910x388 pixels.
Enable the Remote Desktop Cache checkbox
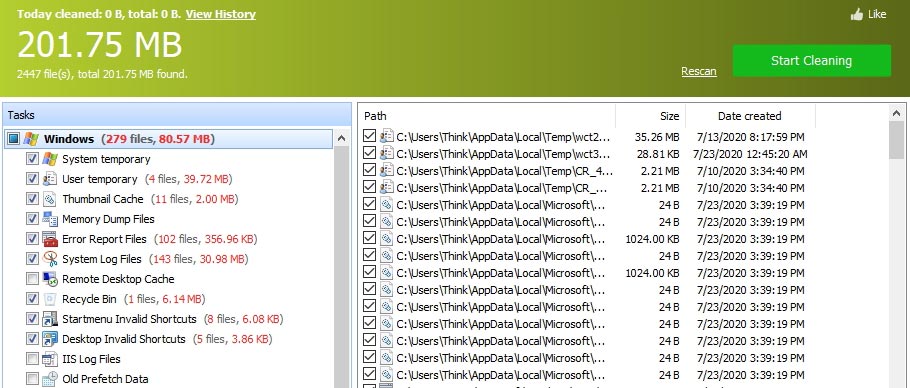pyautogui.click(x=32, y=279)
